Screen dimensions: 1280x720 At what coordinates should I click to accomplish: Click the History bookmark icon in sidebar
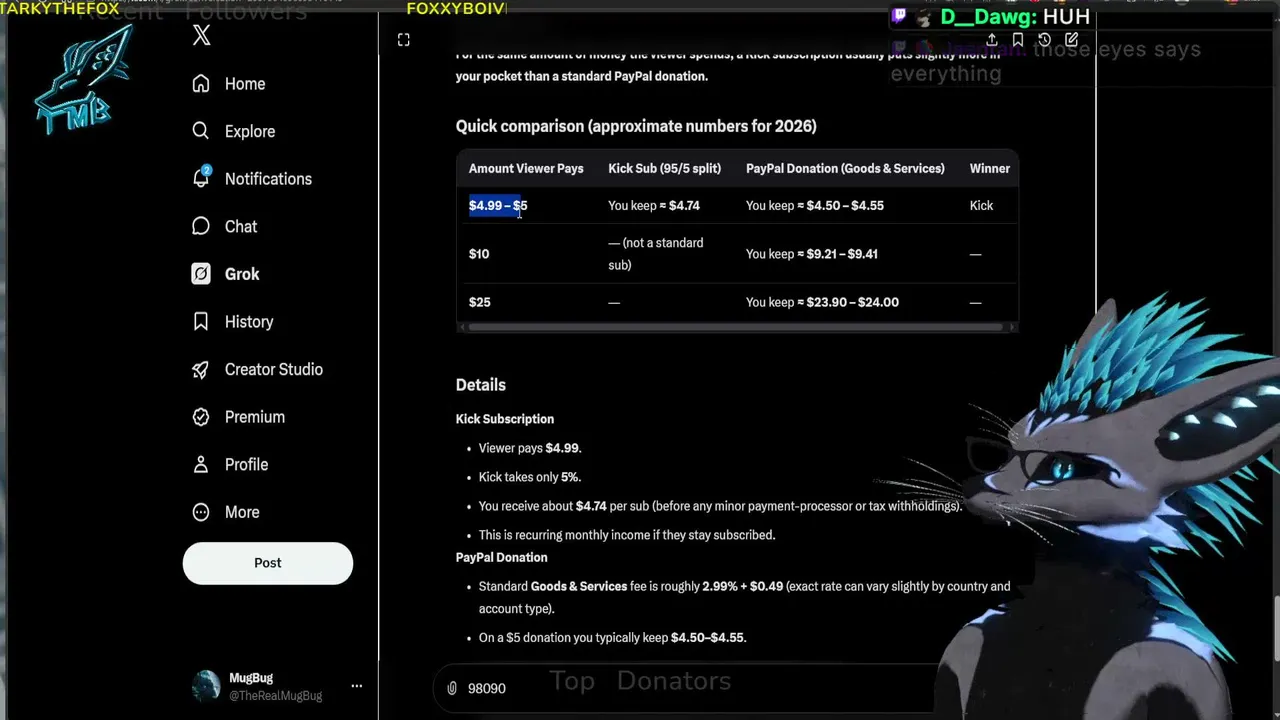201,321
